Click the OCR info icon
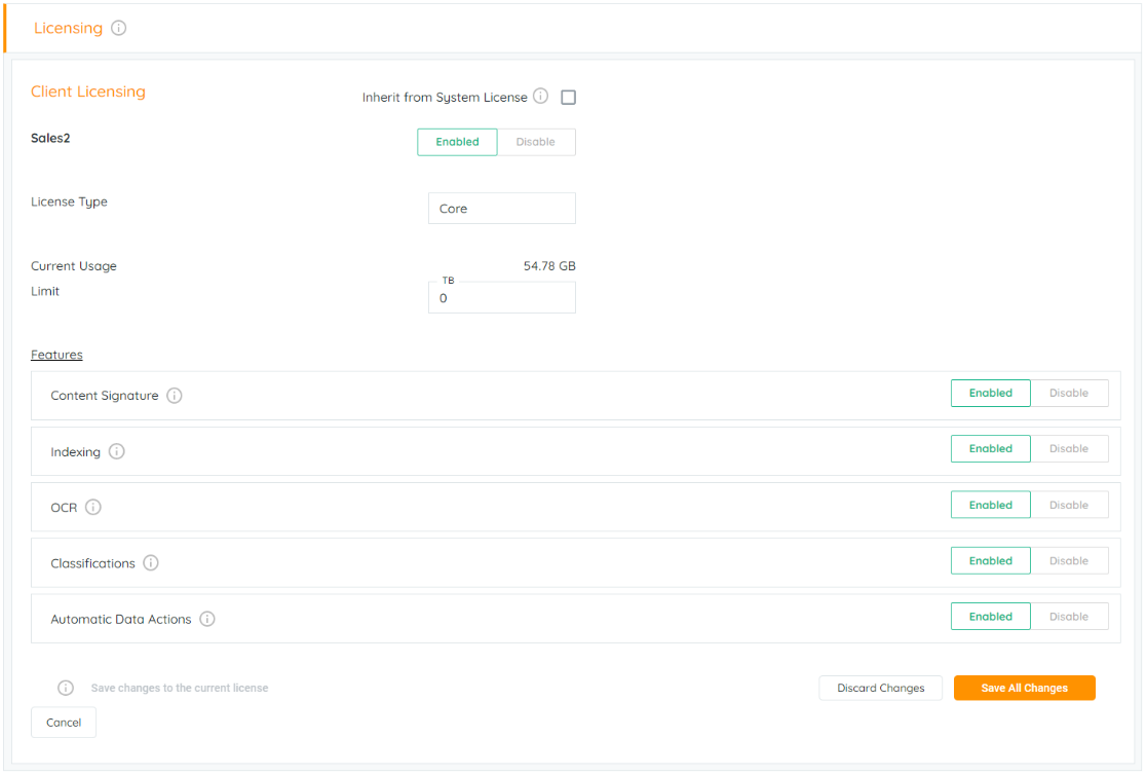1147x774 pixels. coord(93,507)
